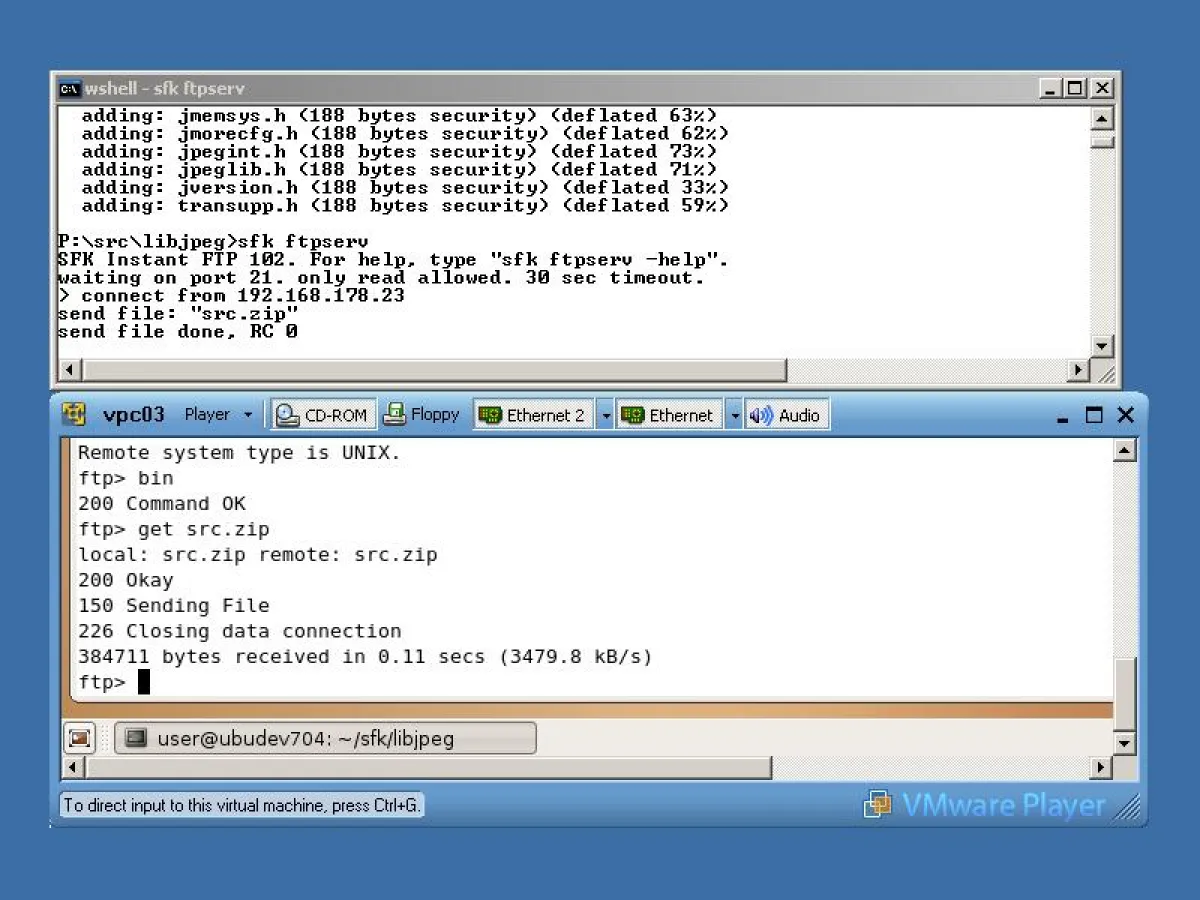The height and width of the screenshot is (900, 1200).
Task: Click scroll up arrow in wshell window
Action: [1102, 118]
